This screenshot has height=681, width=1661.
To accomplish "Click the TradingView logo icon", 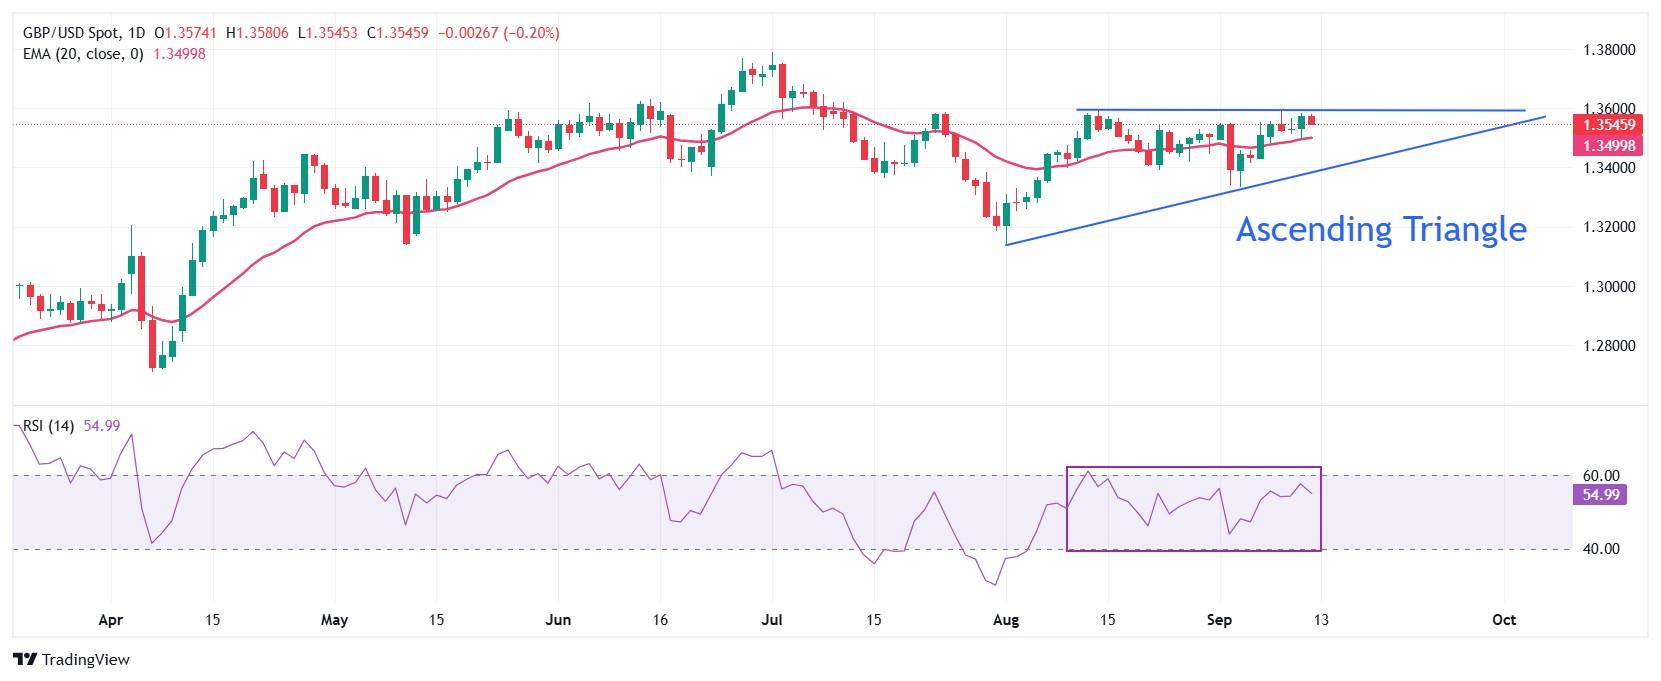I will point(25,660).
